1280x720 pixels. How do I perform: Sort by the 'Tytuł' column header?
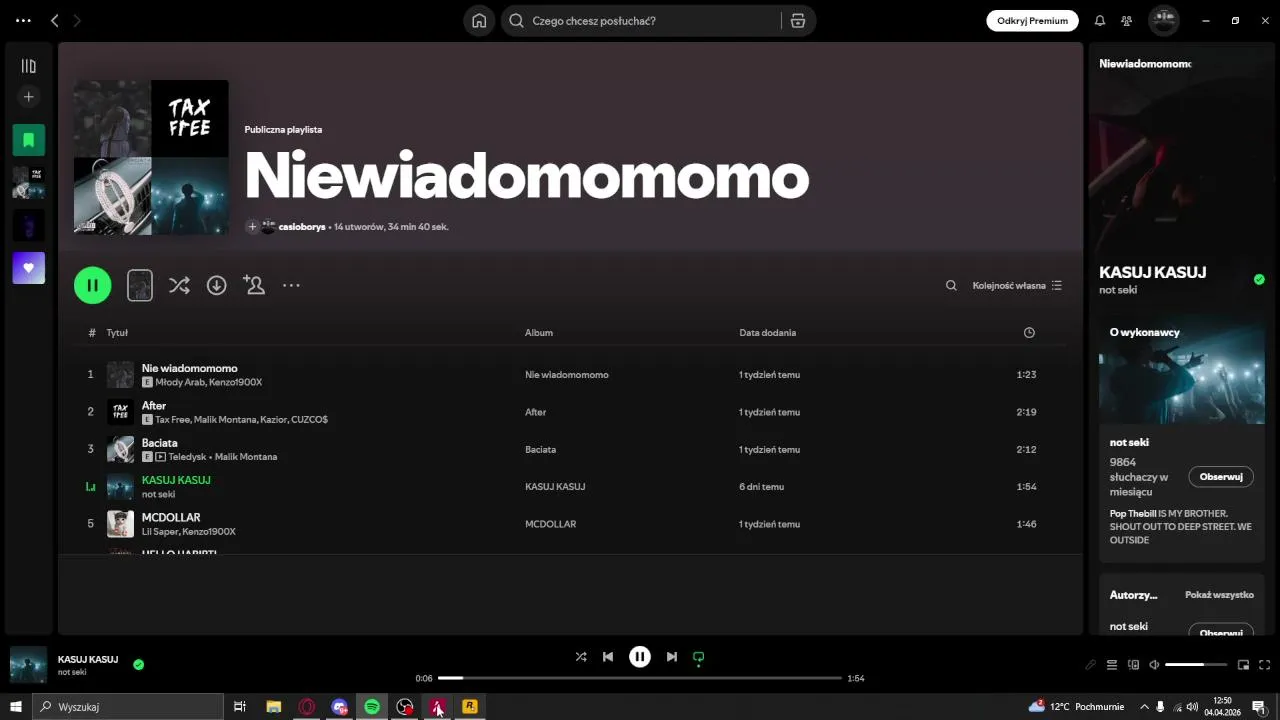pyautogui.click(x=117, y=333)
